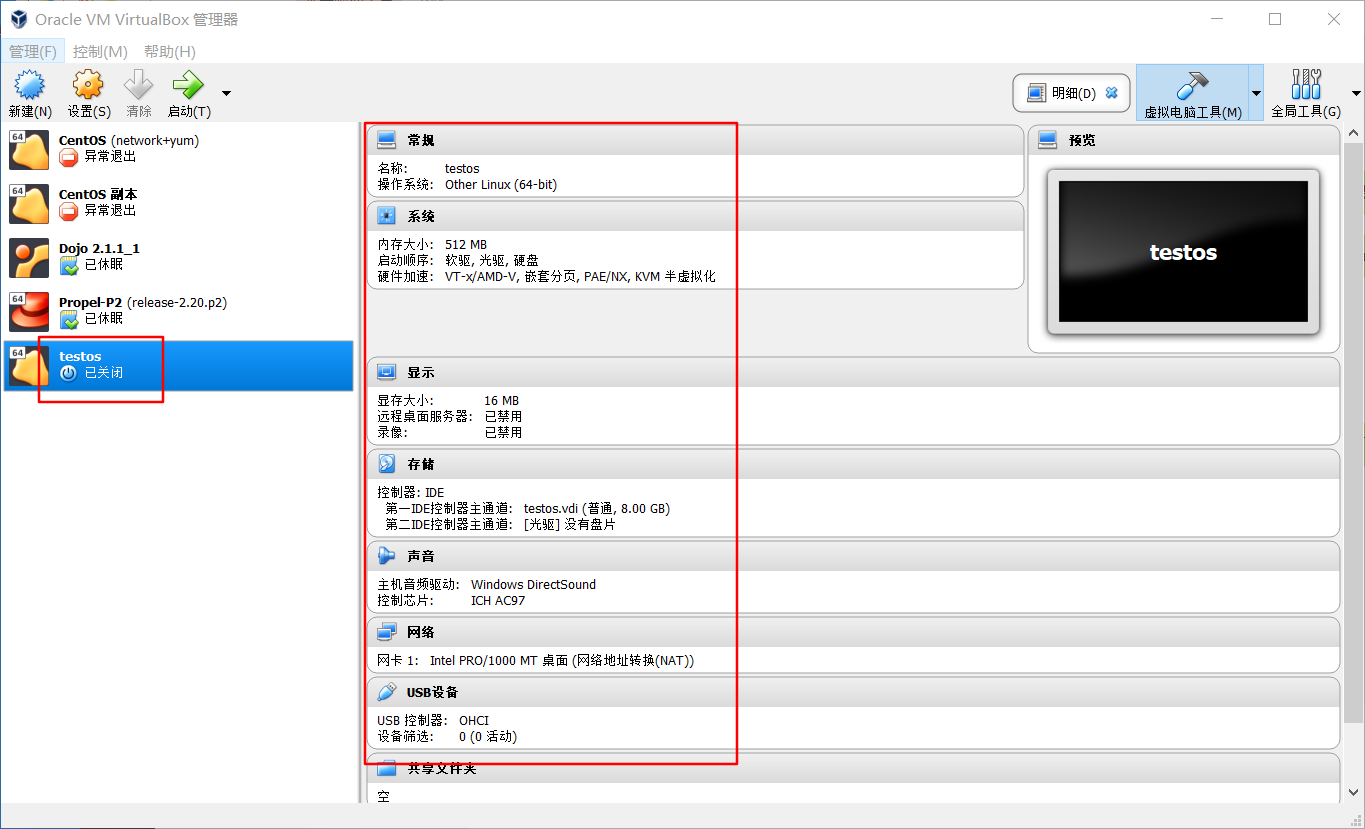Open the 显示 section header link
1365x829 pixels.
coord(421,372)
